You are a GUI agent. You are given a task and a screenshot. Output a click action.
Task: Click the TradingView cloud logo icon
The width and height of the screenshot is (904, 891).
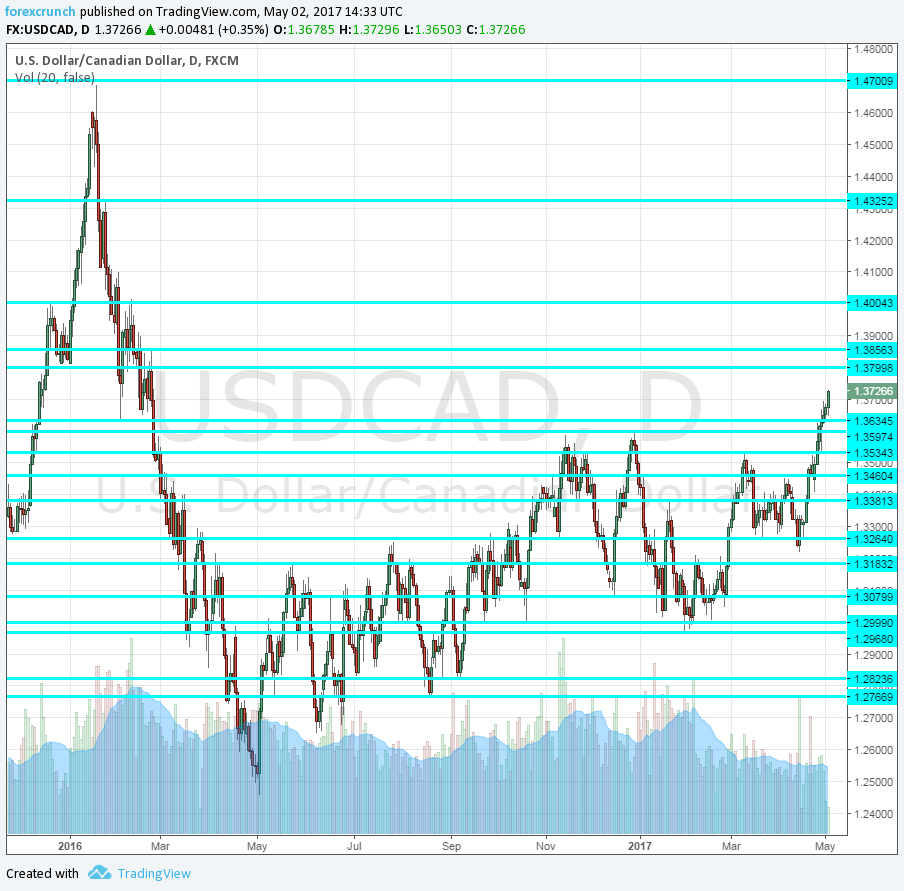[99, 873]
